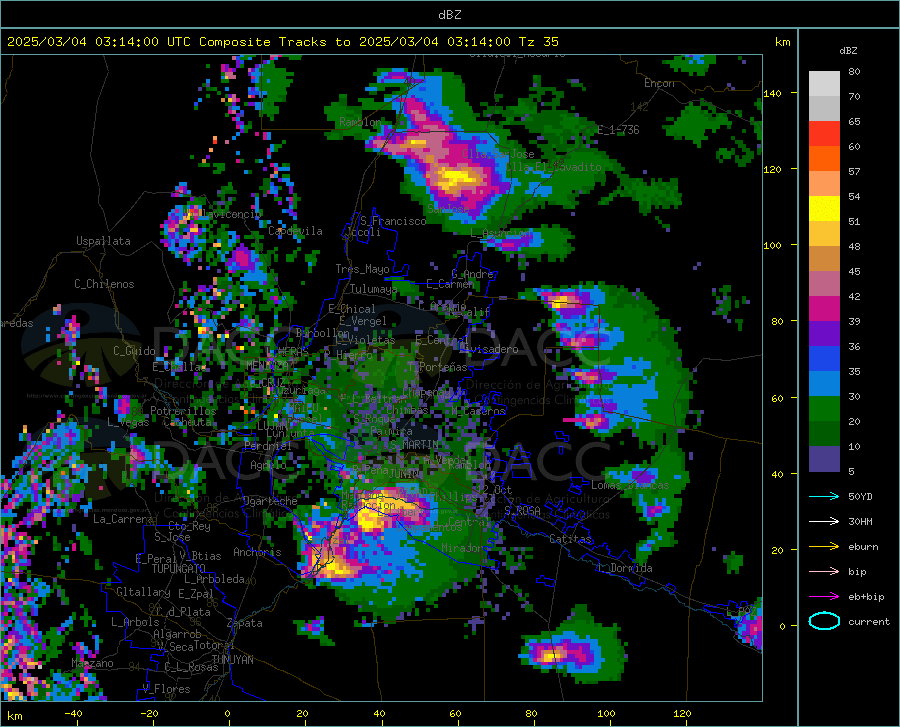Click the Capdevila place label

[295, 231]
